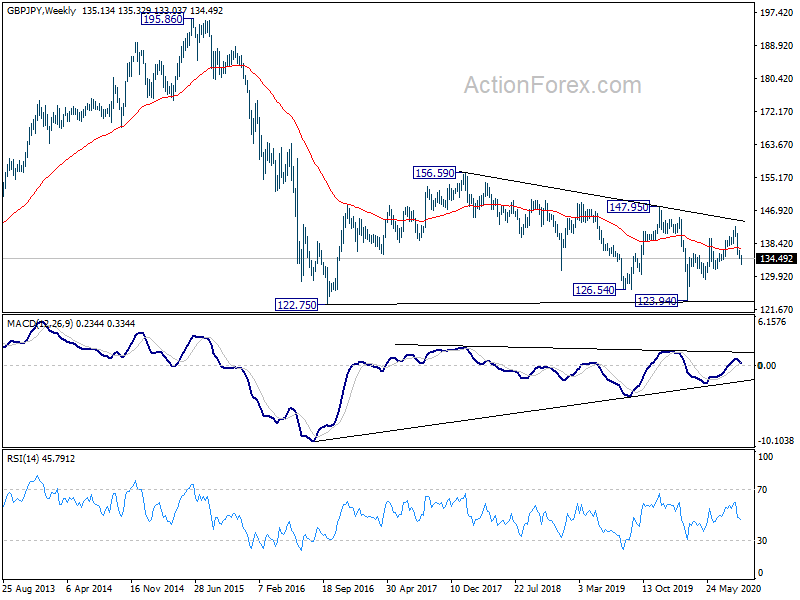This screenshot has height=600, width=800.
Task: Click the 188.920 price axis value
Action: [x=776, y=46]
